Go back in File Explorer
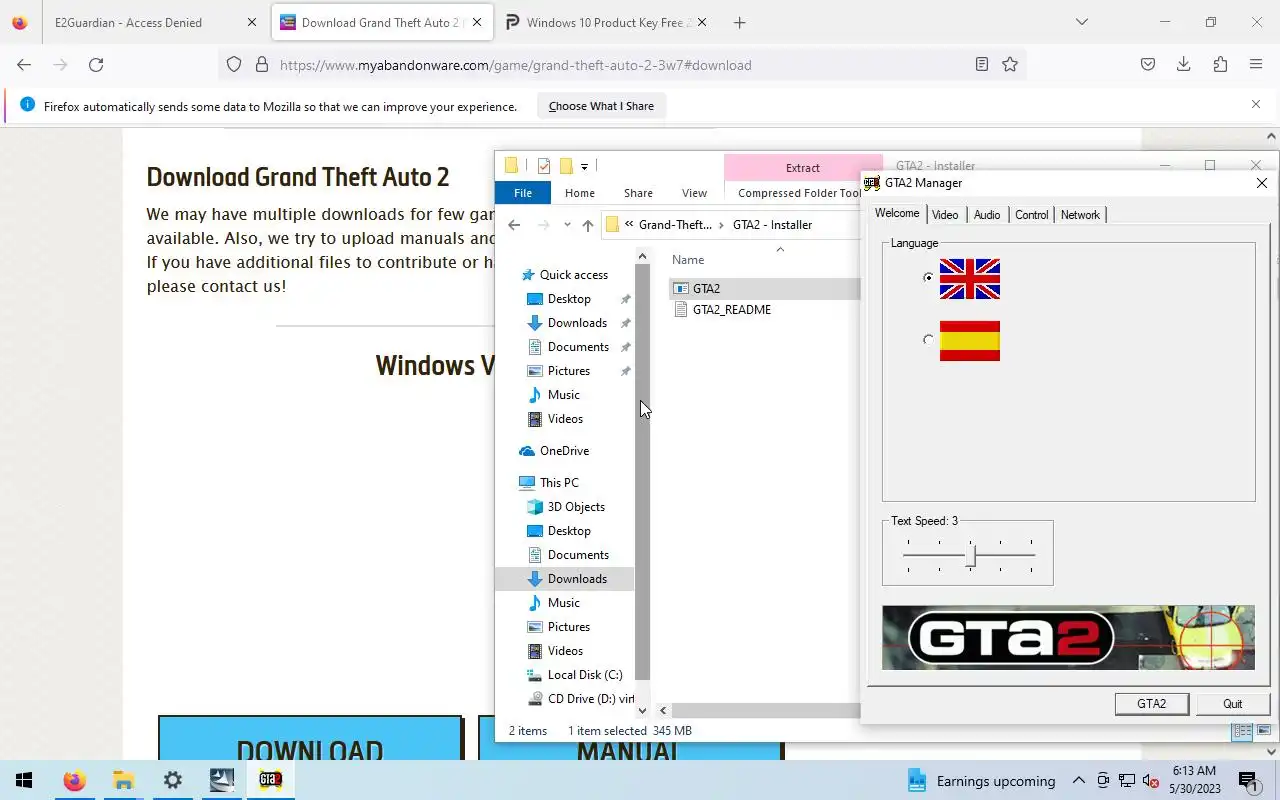 [514, 225]
